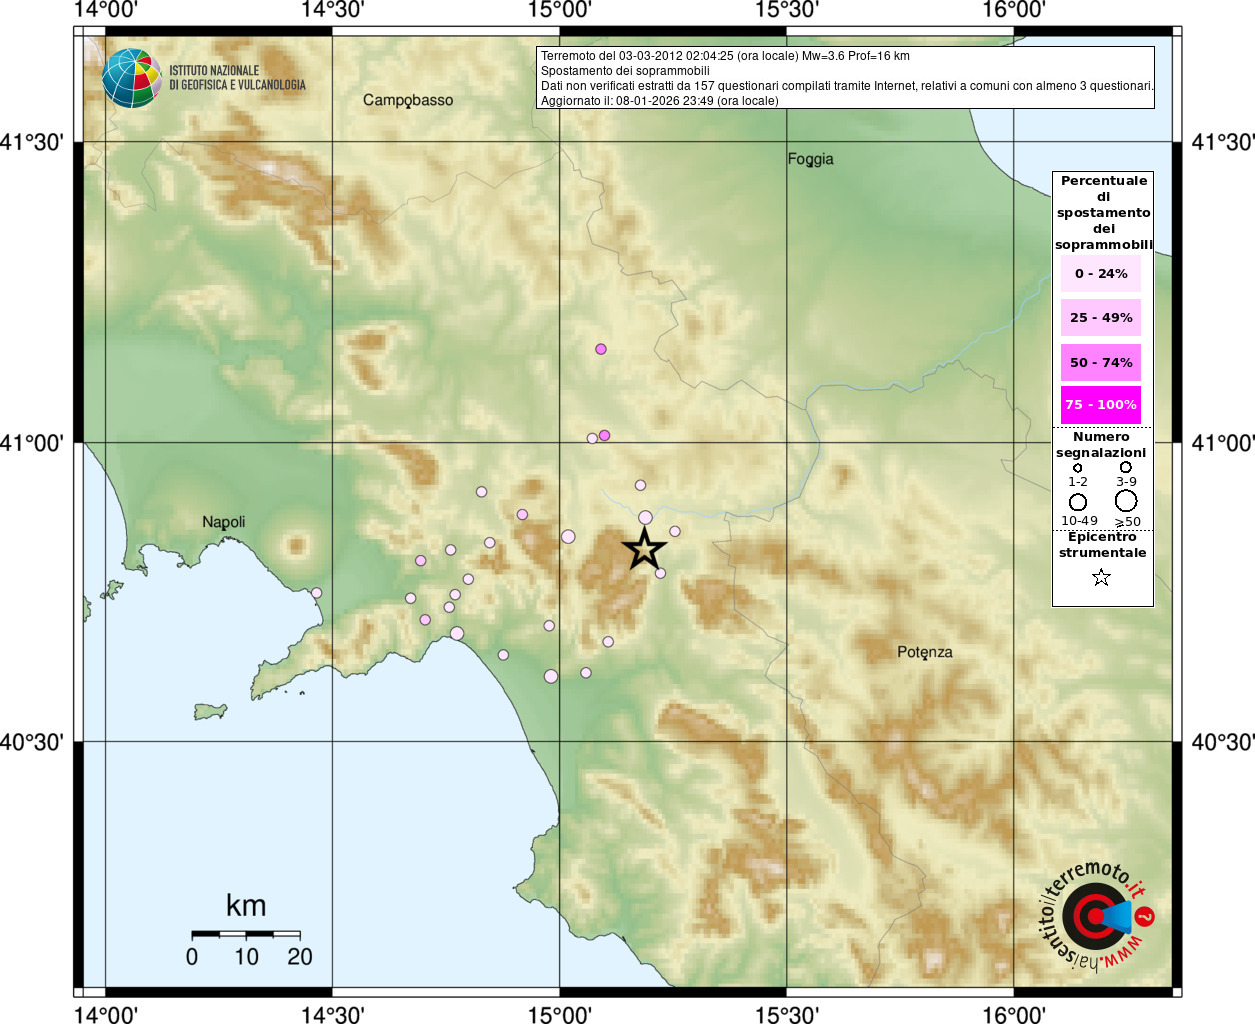
Task: Select the ≥50 reports circle in legend
Action: (1126, 501)
